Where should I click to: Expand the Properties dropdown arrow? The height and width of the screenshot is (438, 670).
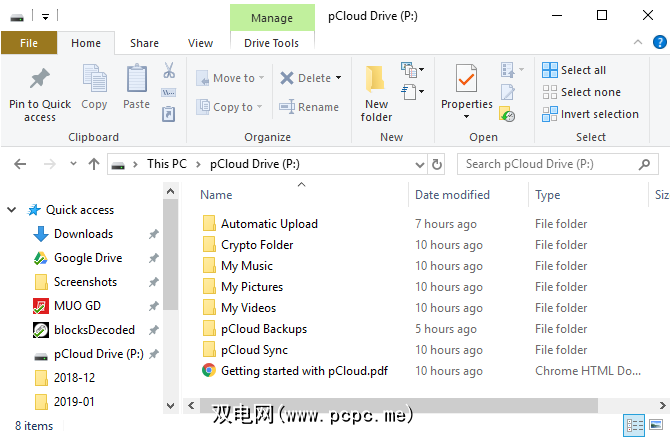(467, 116)
